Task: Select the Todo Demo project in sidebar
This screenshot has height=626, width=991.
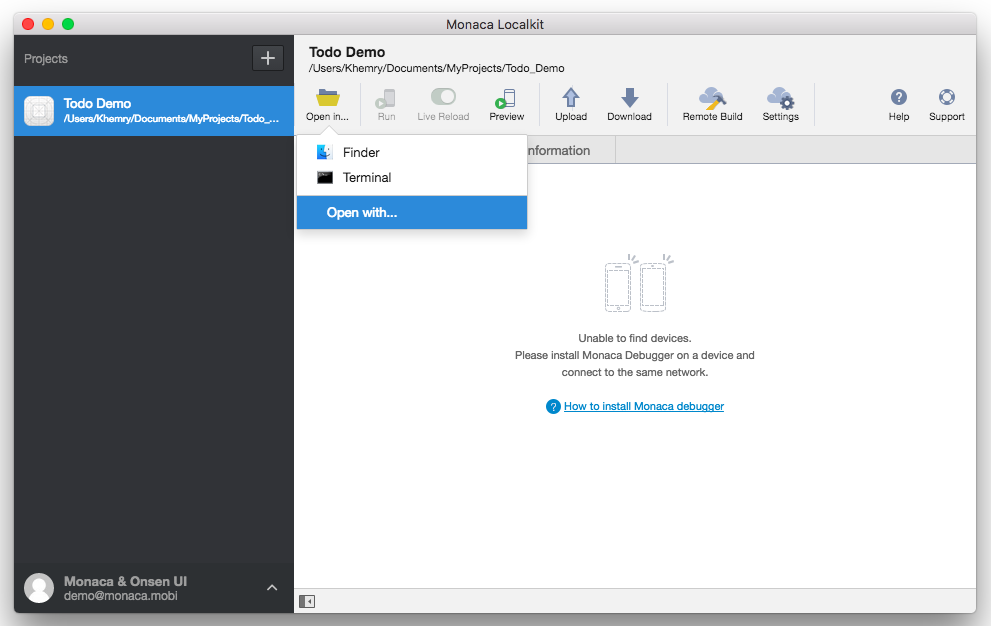Action: pos(154,111)
